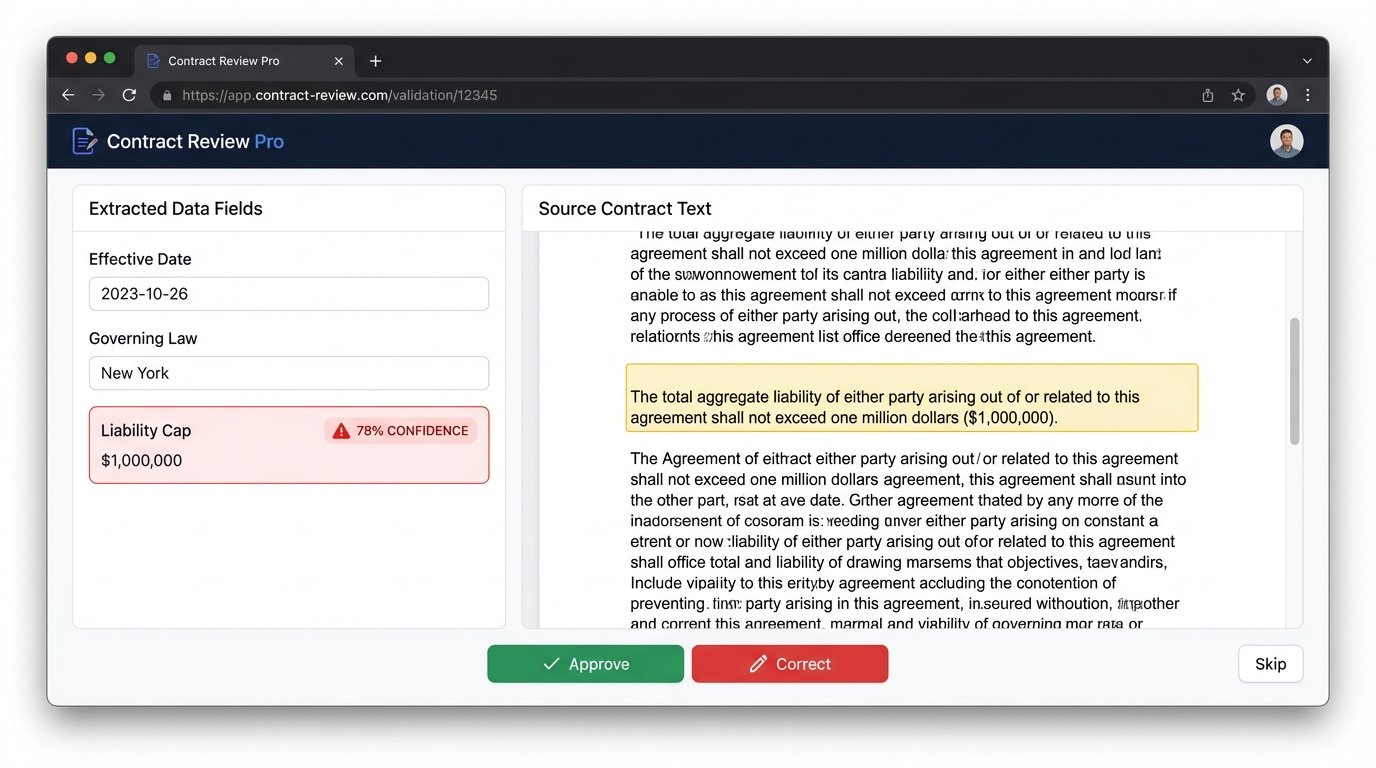Click the profile avatar in the app header

1286,140
